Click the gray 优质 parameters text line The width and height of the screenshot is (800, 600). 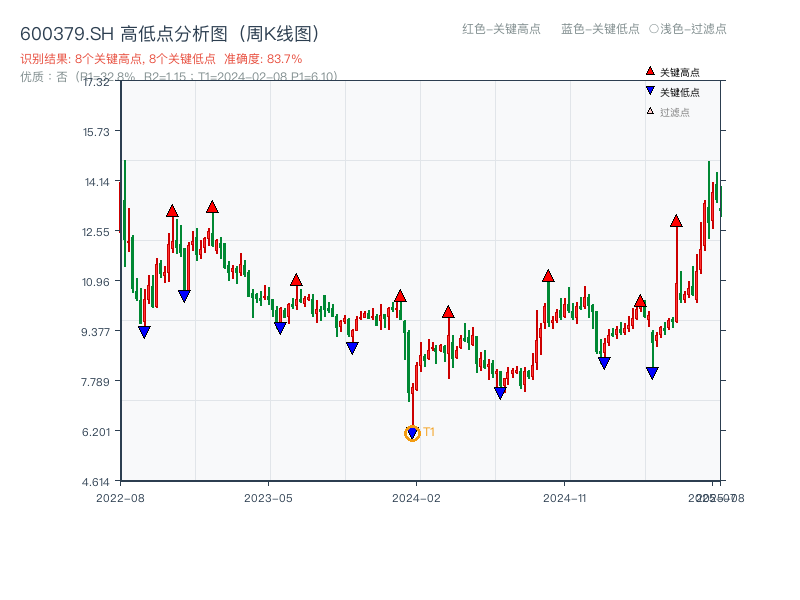tap(178, 76)
